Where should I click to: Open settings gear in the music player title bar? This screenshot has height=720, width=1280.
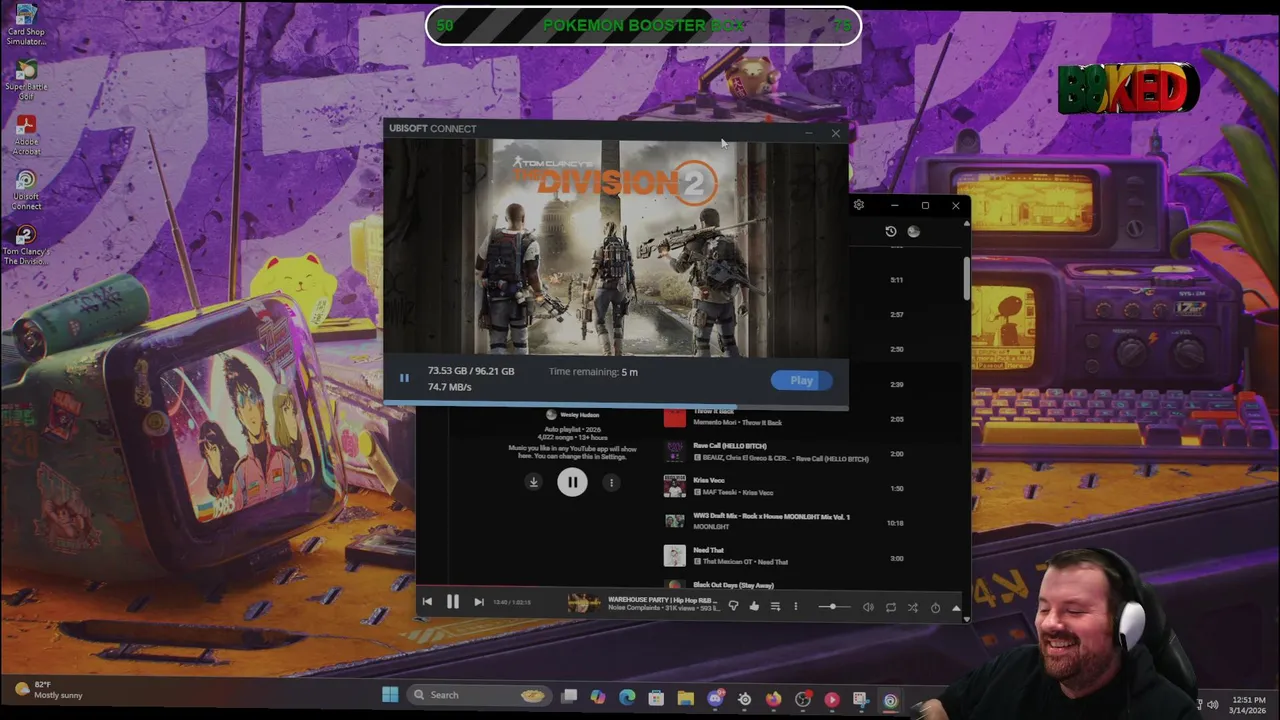coord(858,205)
